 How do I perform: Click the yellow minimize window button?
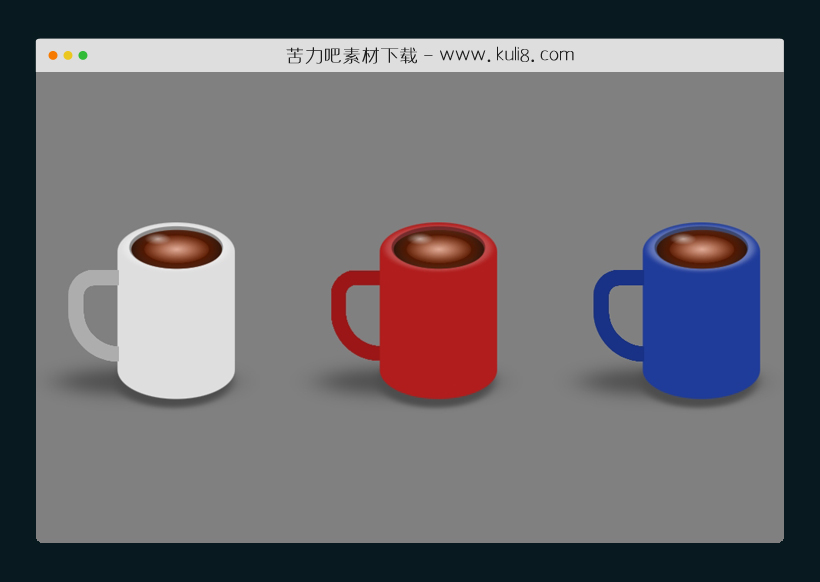[67, 55]
